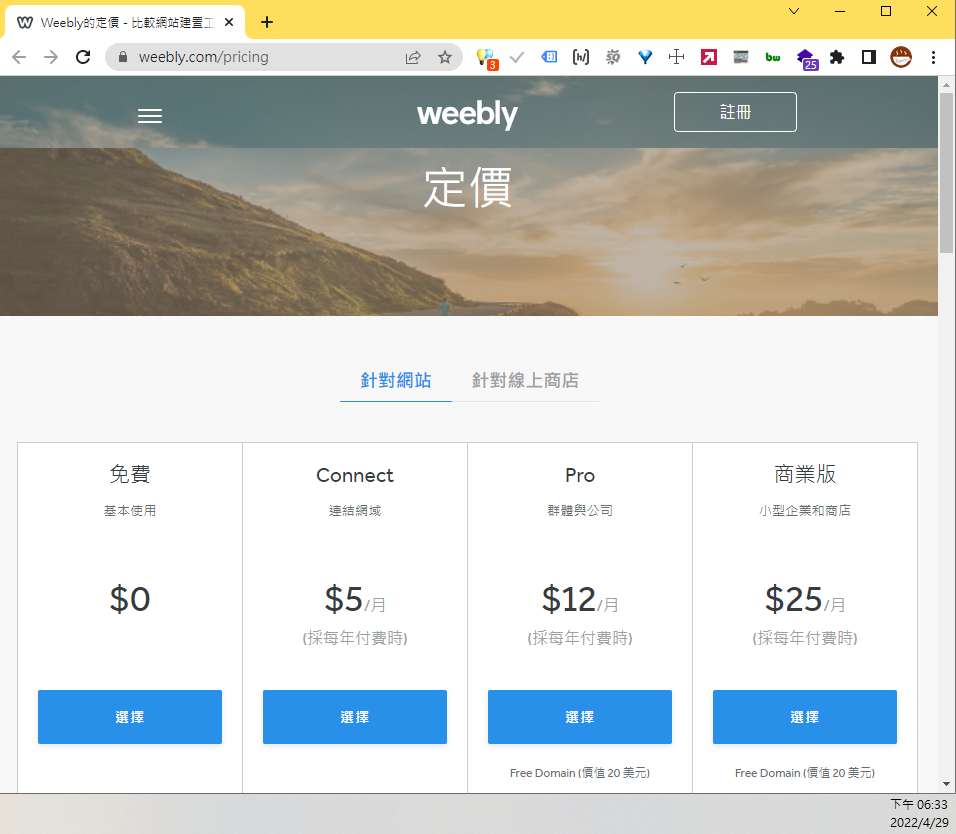Click the 免費 plan title
This screenshot has height=834, width=956.
[130, 474]
